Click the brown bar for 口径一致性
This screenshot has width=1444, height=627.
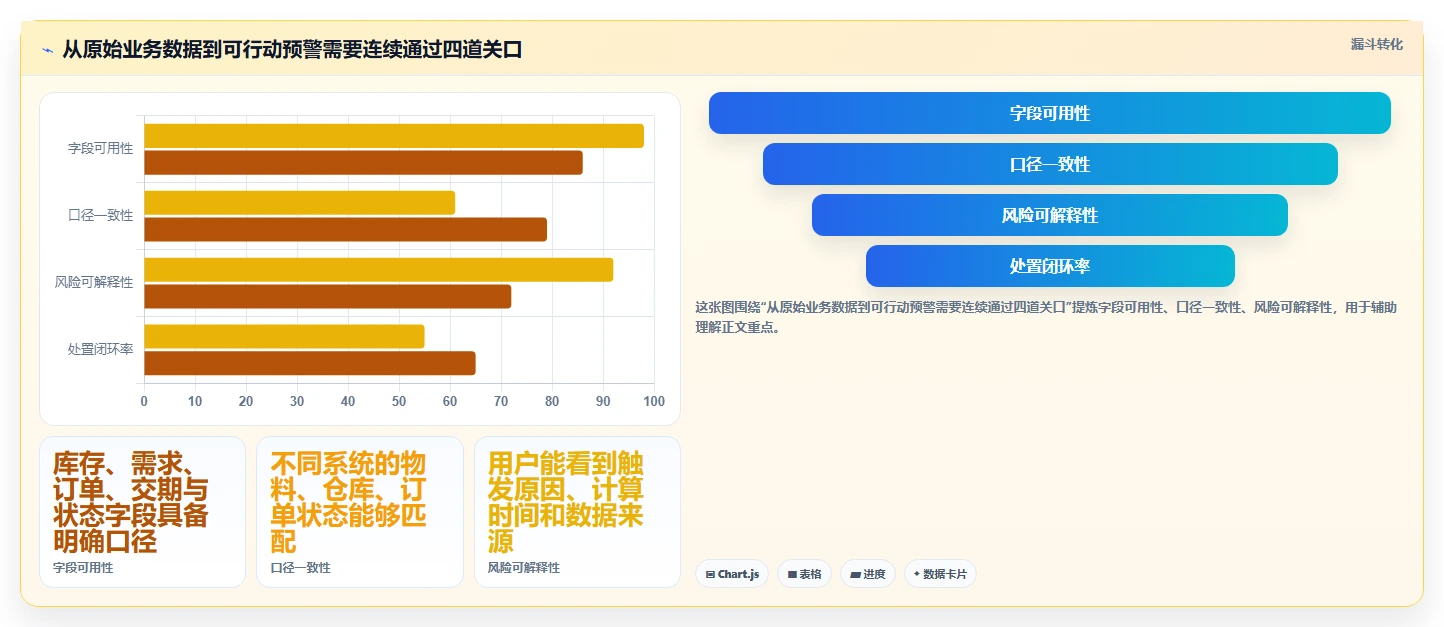(x=345, y=229)
